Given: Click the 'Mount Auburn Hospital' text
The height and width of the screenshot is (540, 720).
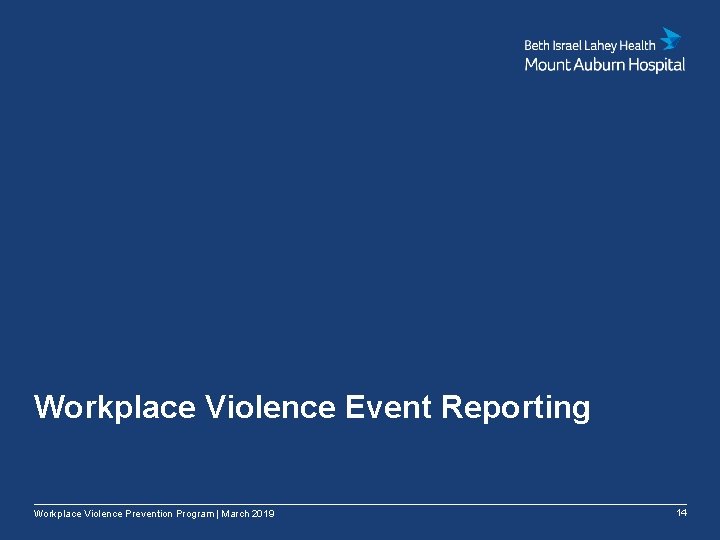Looking at the screenshot, I should tap(605, 65).
